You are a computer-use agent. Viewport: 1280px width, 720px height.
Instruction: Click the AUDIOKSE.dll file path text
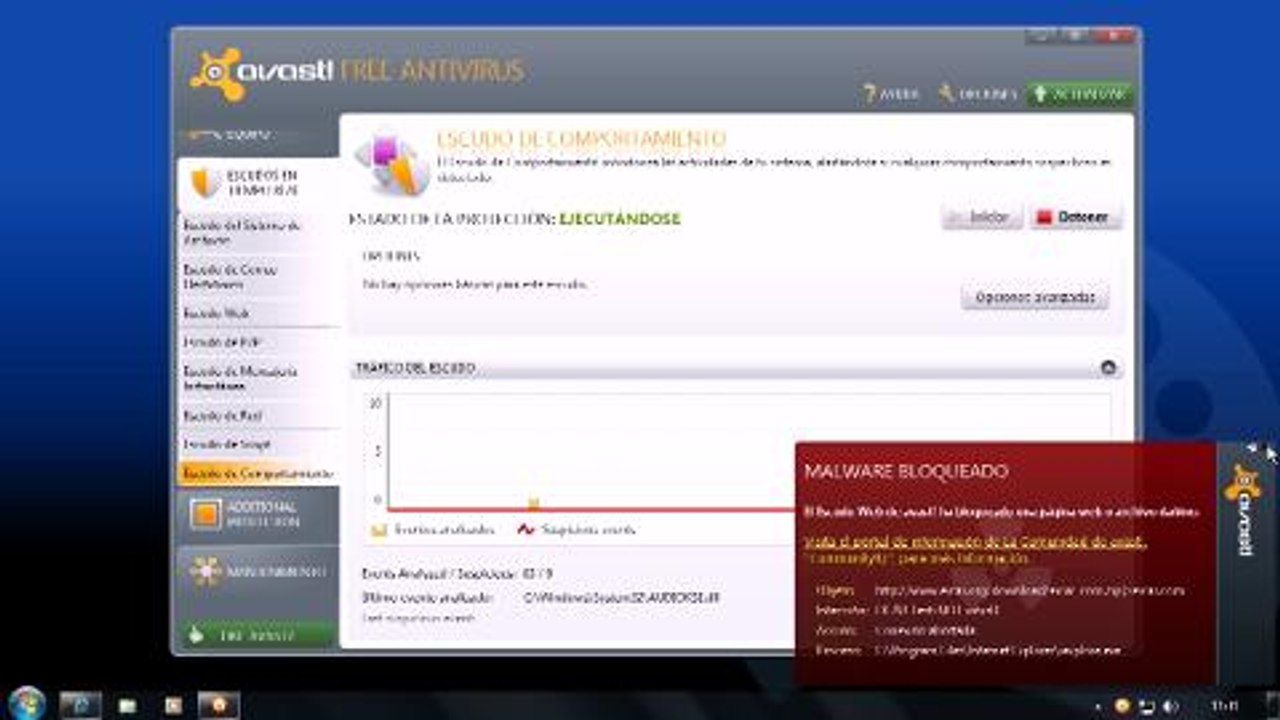coord(622,598)
